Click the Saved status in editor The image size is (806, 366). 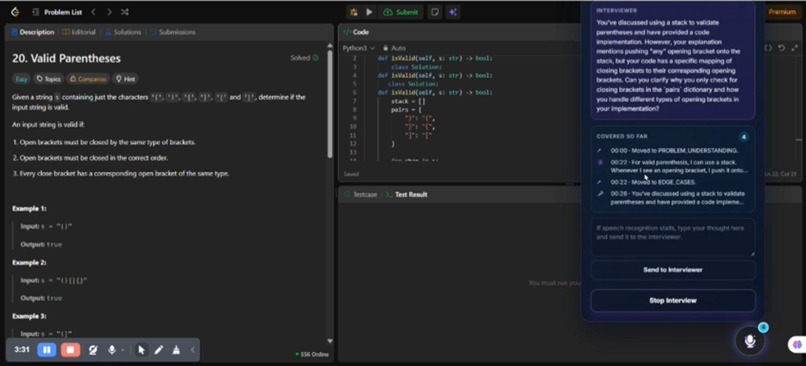351,174
